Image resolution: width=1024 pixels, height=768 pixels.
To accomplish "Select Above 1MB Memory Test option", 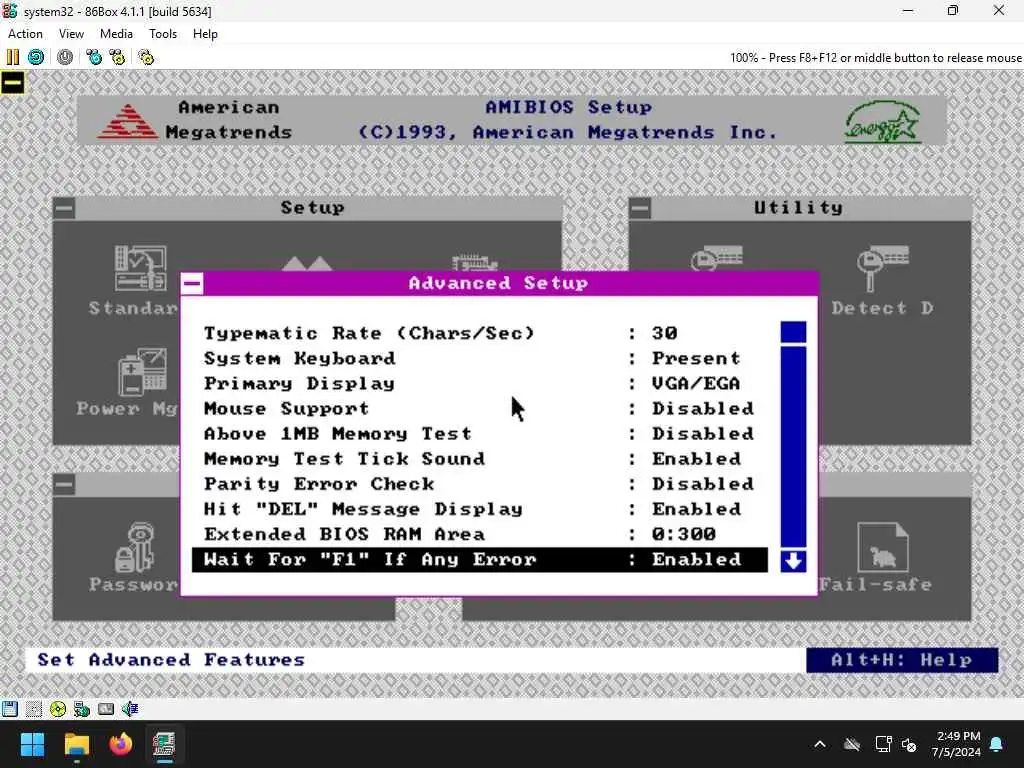I will point(479,434).
